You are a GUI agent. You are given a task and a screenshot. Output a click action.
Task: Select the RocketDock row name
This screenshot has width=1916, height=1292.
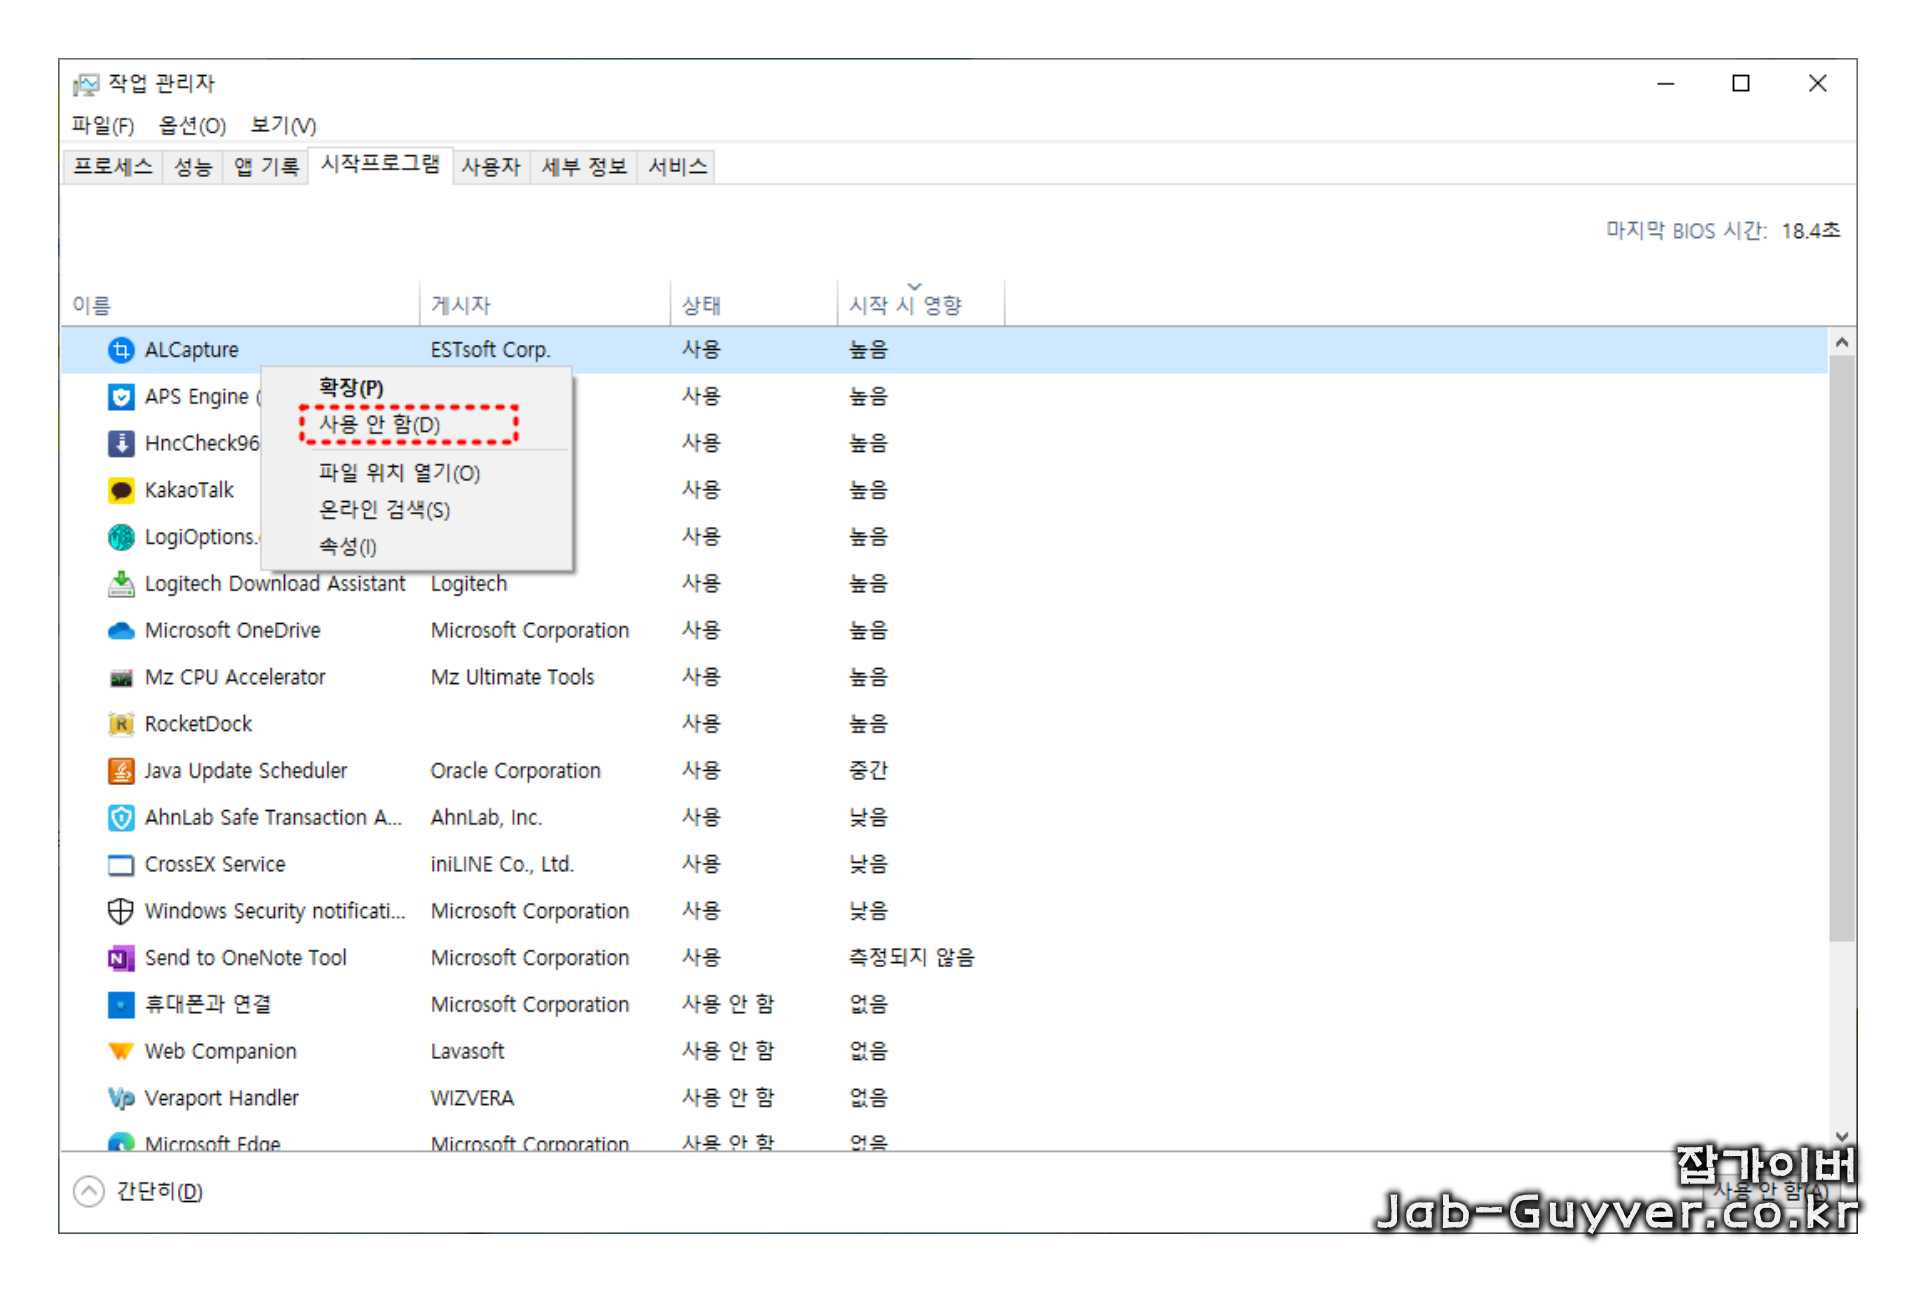(198, 724)
